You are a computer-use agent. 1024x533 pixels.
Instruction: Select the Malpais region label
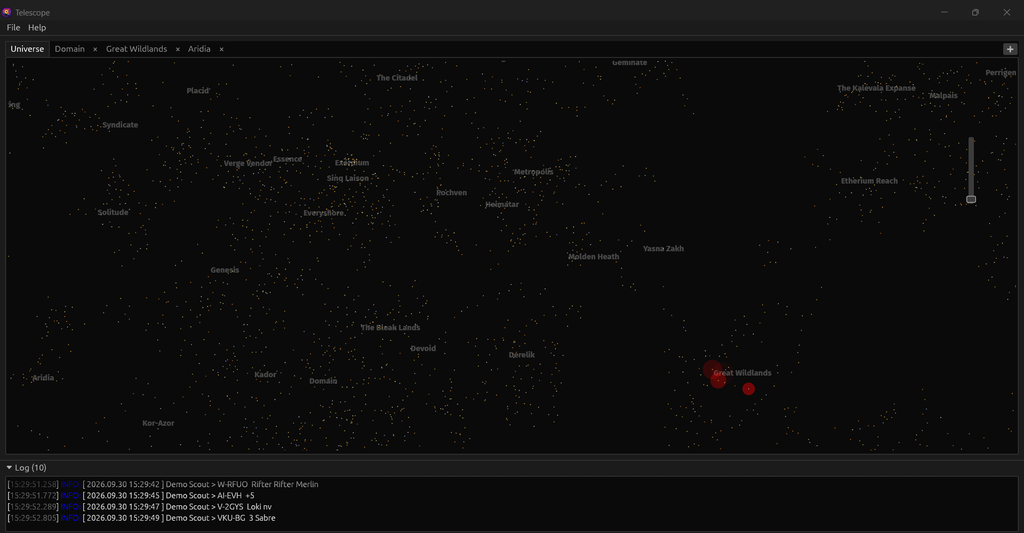pos(943,95)
